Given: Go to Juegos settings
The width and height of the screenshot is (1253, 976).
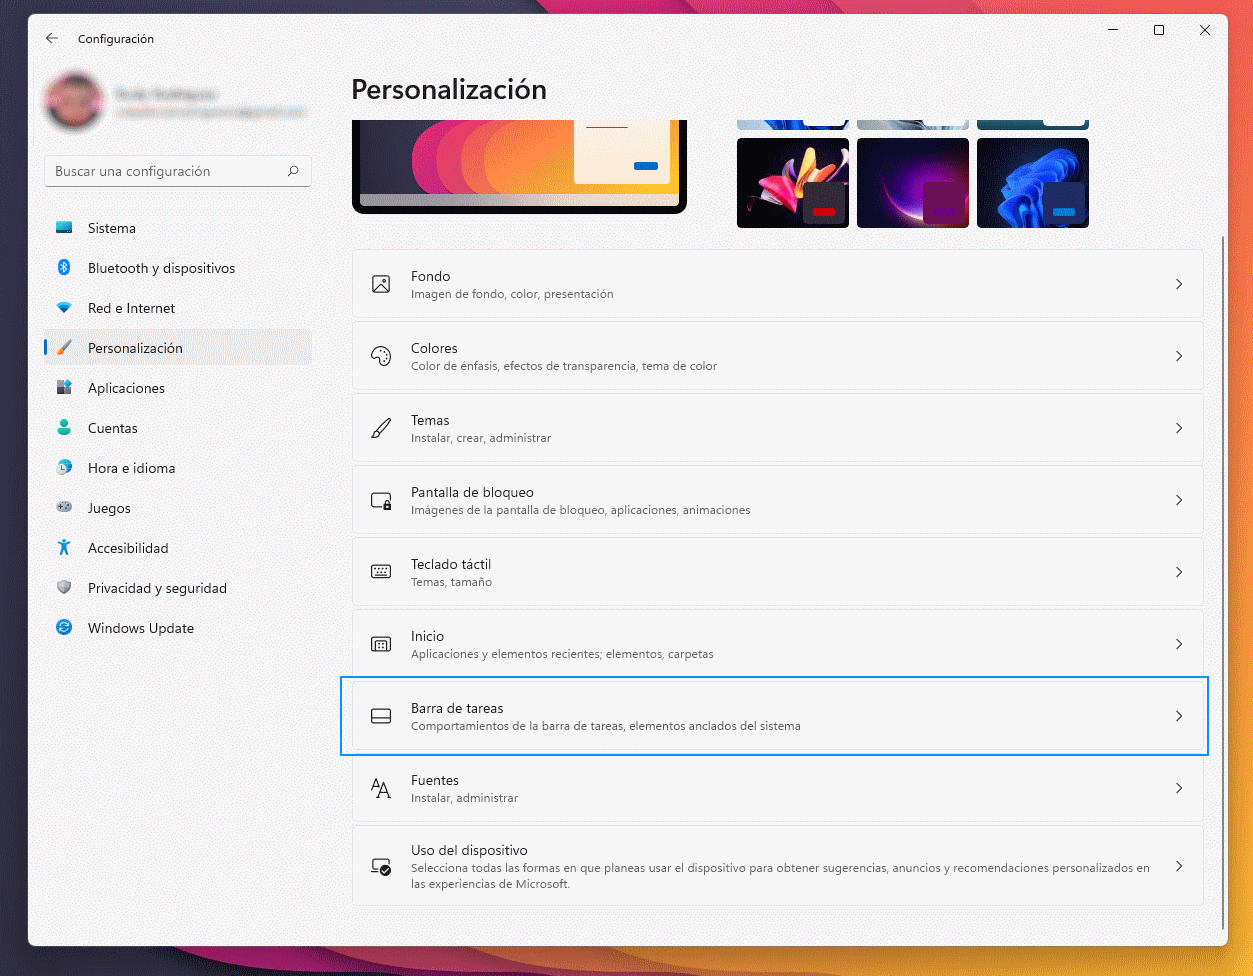Looking at the screenshot, I should pos(178,508).
